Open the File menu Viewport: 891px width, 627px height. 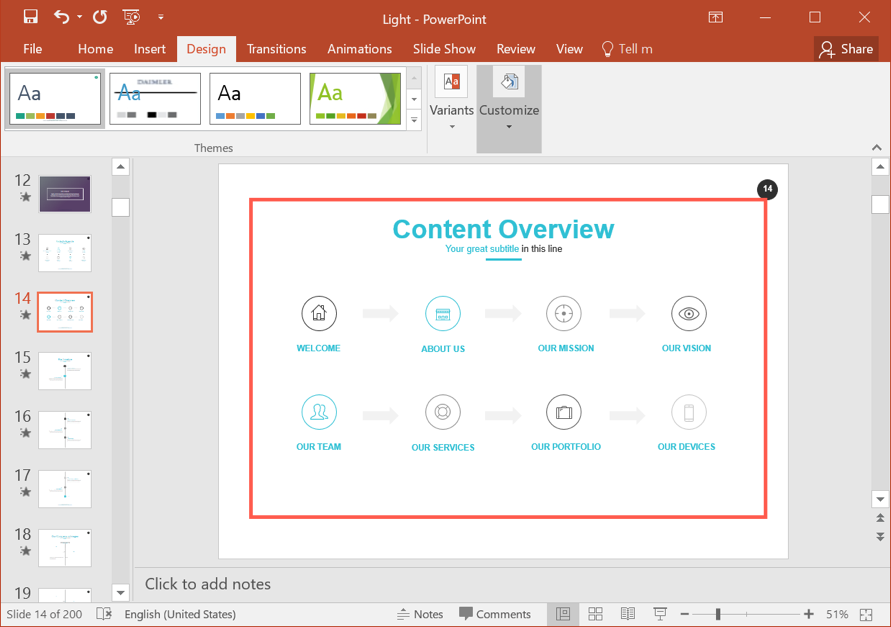32,49
